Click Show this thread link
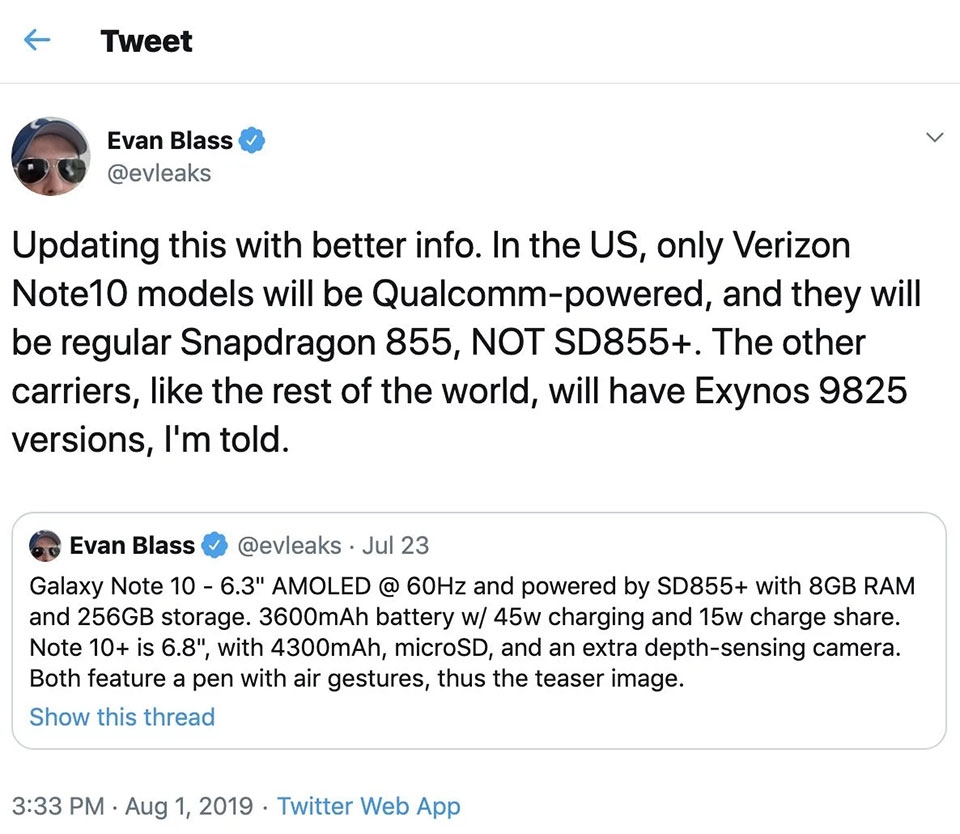960x834 pixels. (x=122, y=716)
